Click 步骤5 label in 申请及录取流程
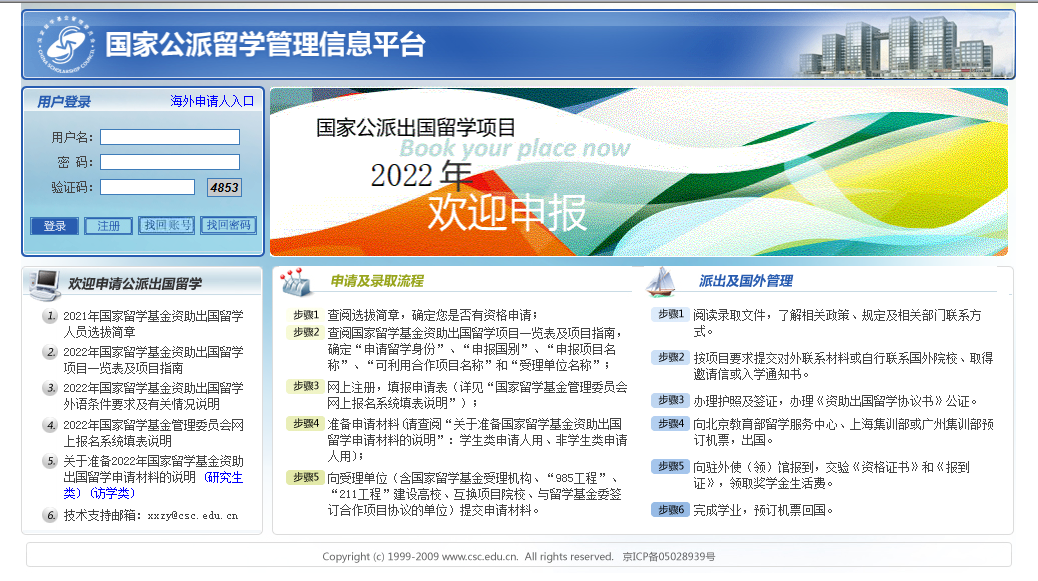 pos(305,477)
